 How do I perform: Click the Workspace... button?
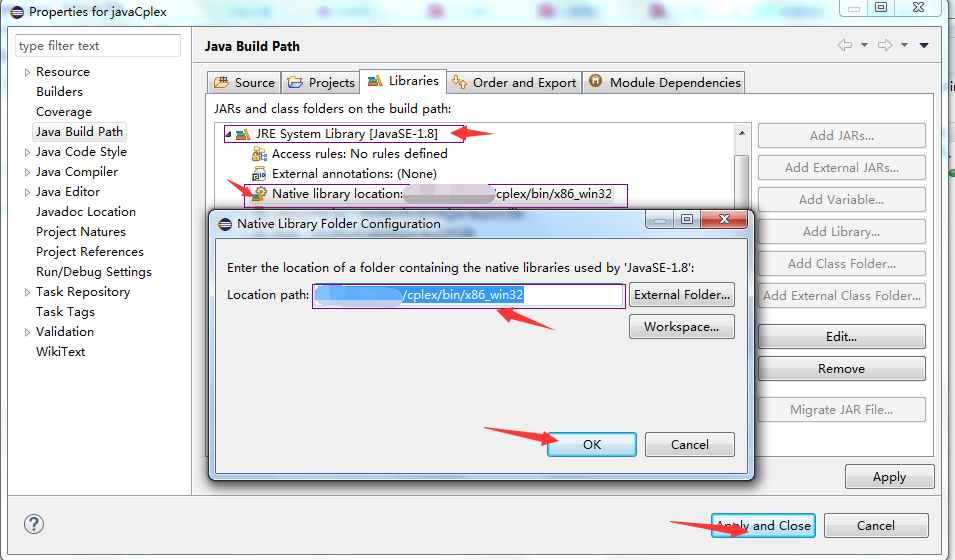[x=682, y=327]
